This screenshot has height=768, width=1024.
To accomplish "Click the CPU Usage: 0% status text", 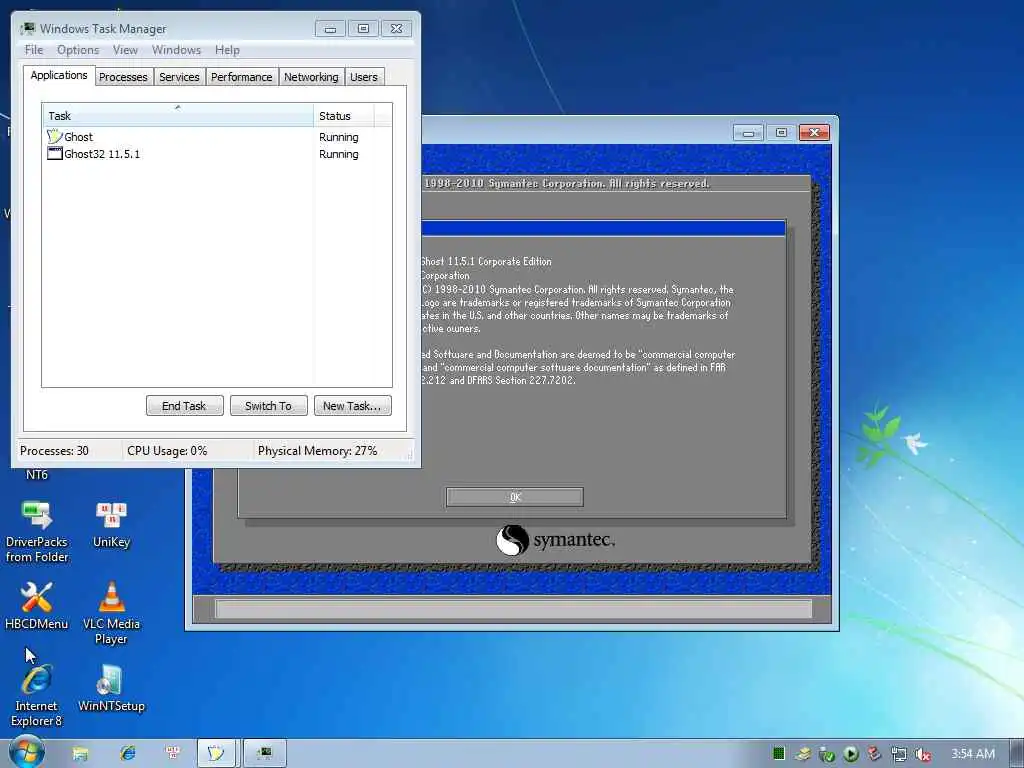I will (x=167, y=451).
